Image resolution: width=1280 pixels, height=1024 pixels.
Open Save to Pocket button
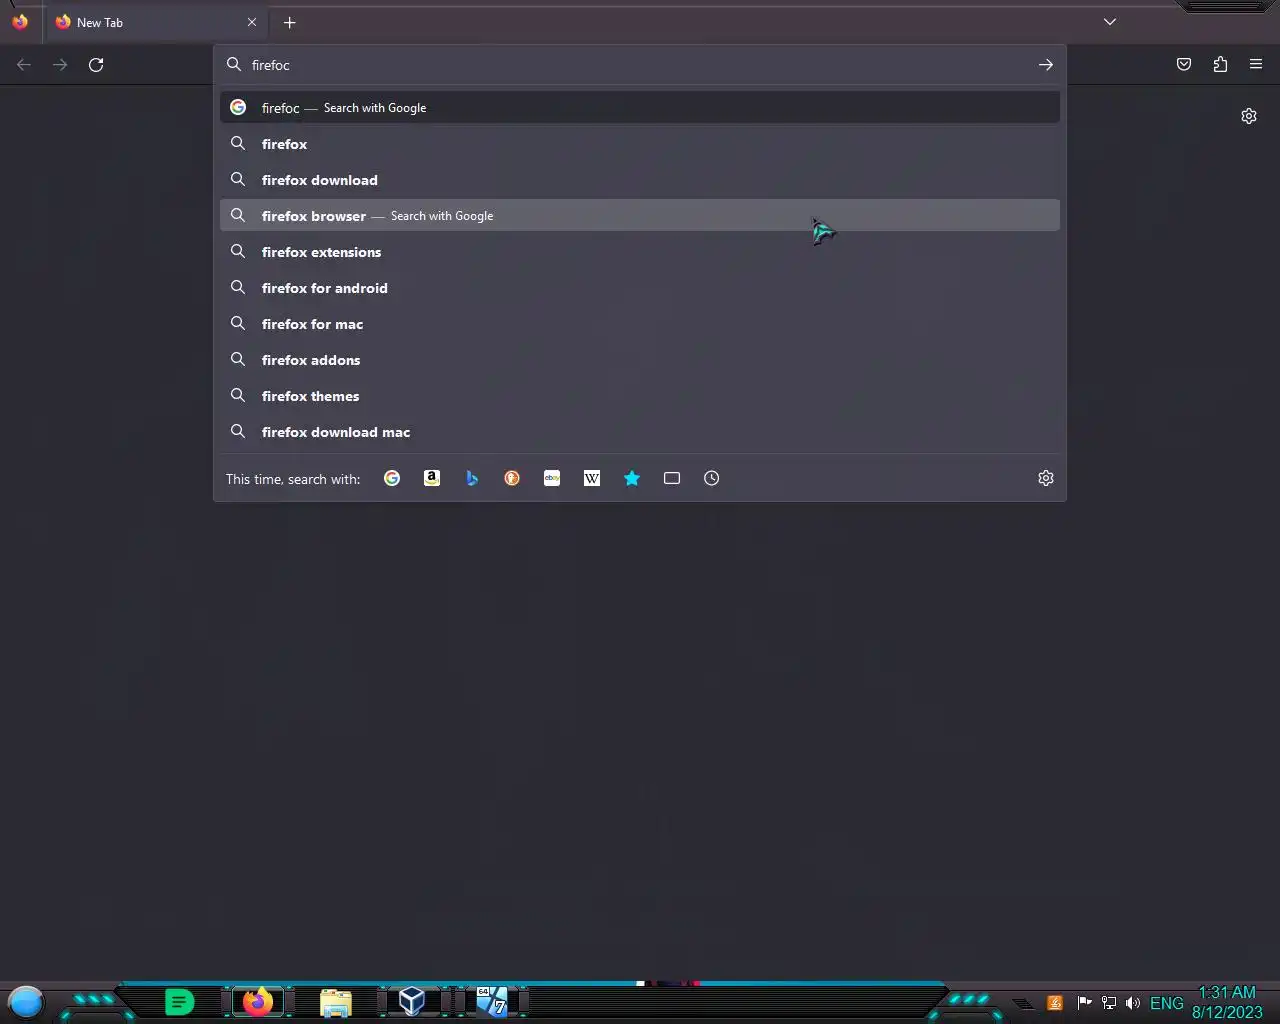(1184, 65)
